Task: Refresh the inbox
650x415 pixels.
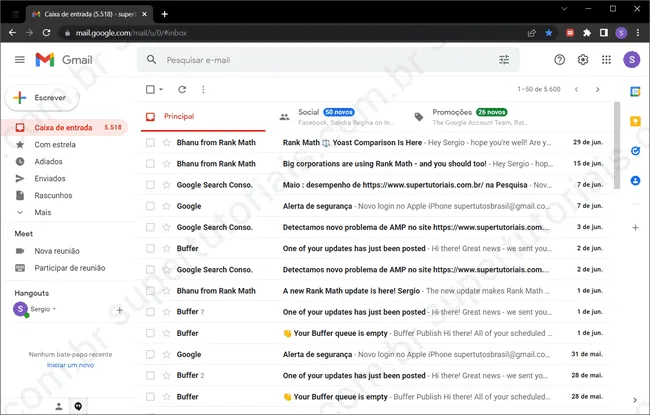Action: [x=182, y=89]
